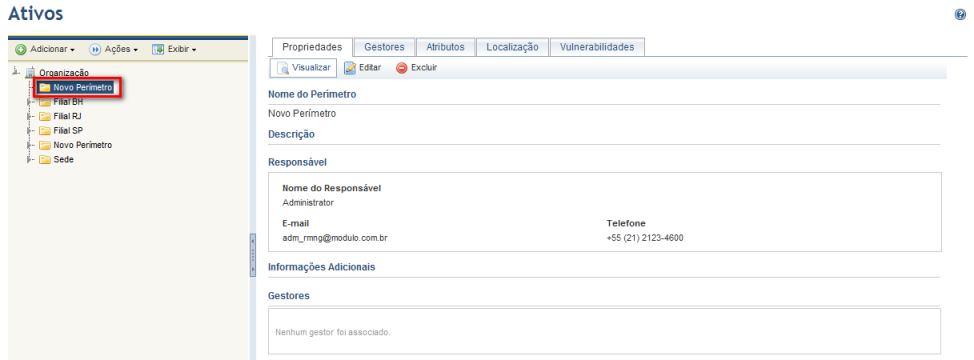Open the Localização tab
Image resolution: width=974 pixels, height=360 pixels.
pyautogui.click(x=512, y=47)
